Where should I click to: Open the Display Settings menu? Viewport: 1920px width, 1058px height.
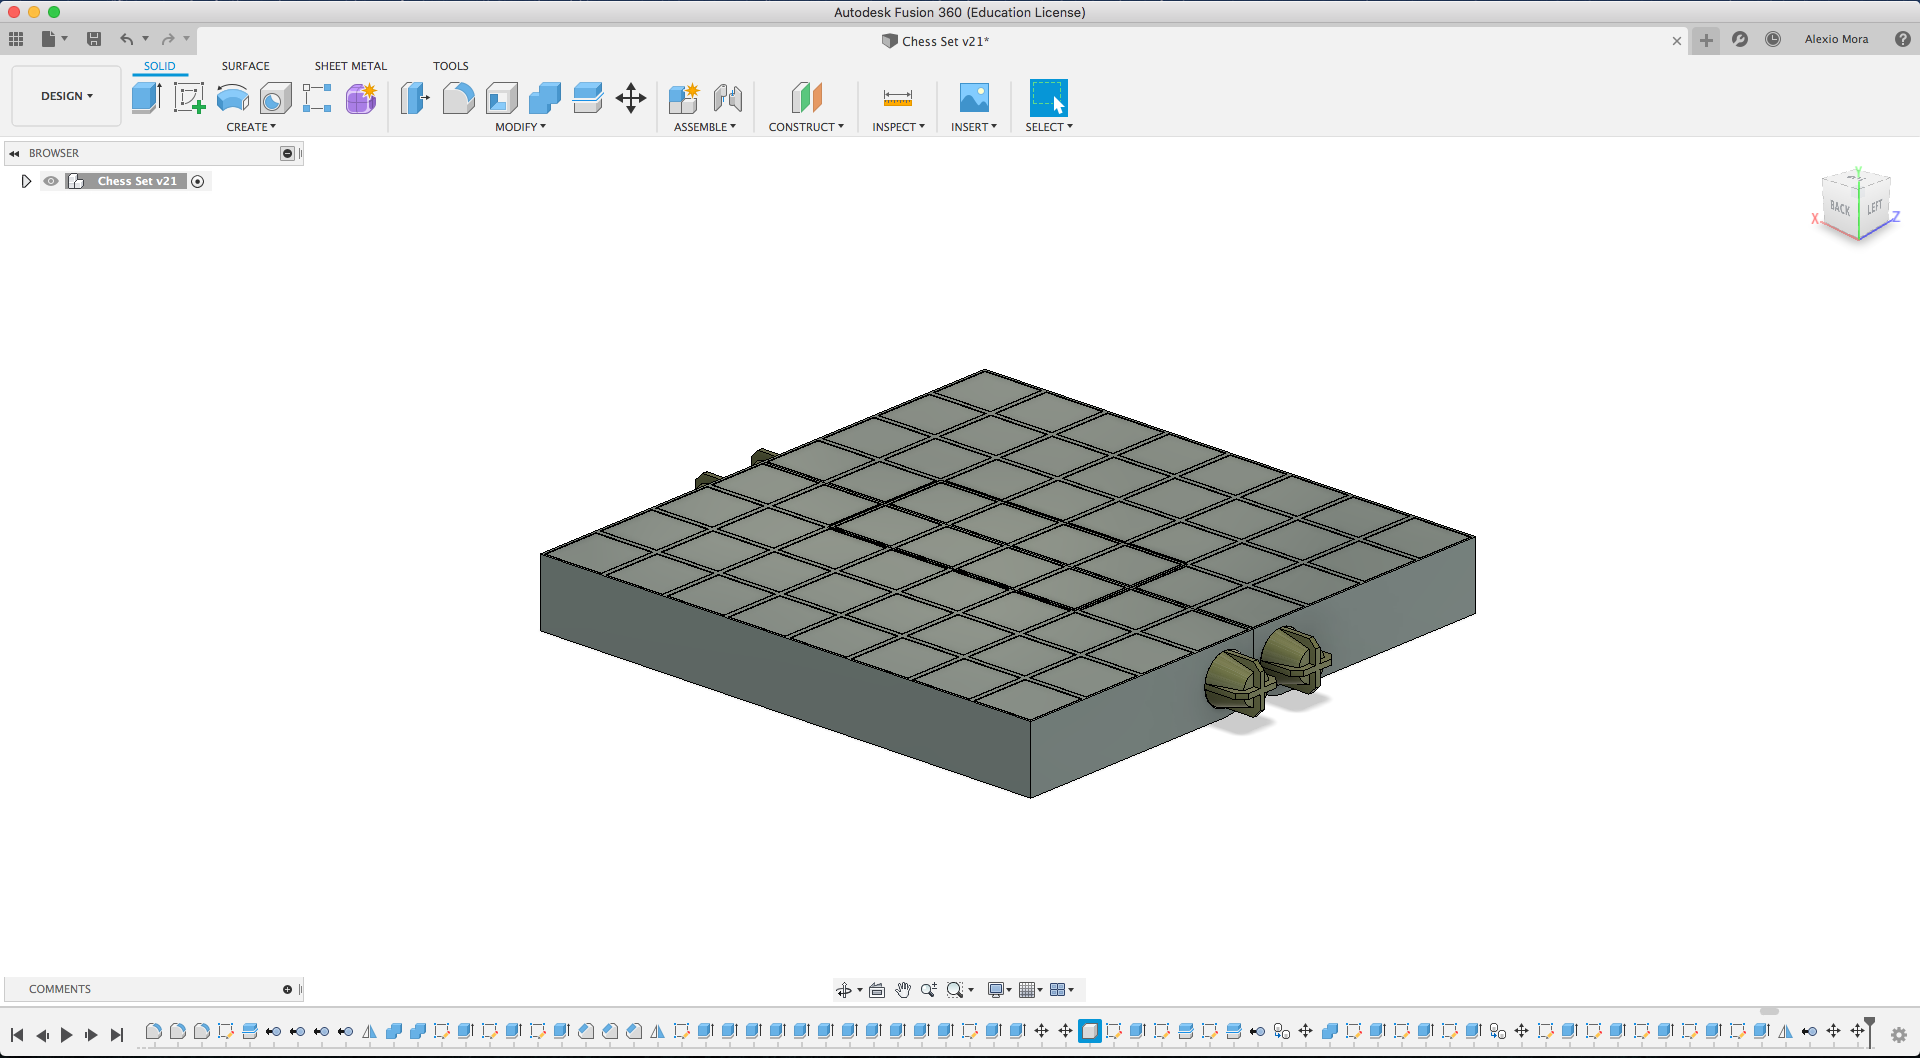pos(999,990)
